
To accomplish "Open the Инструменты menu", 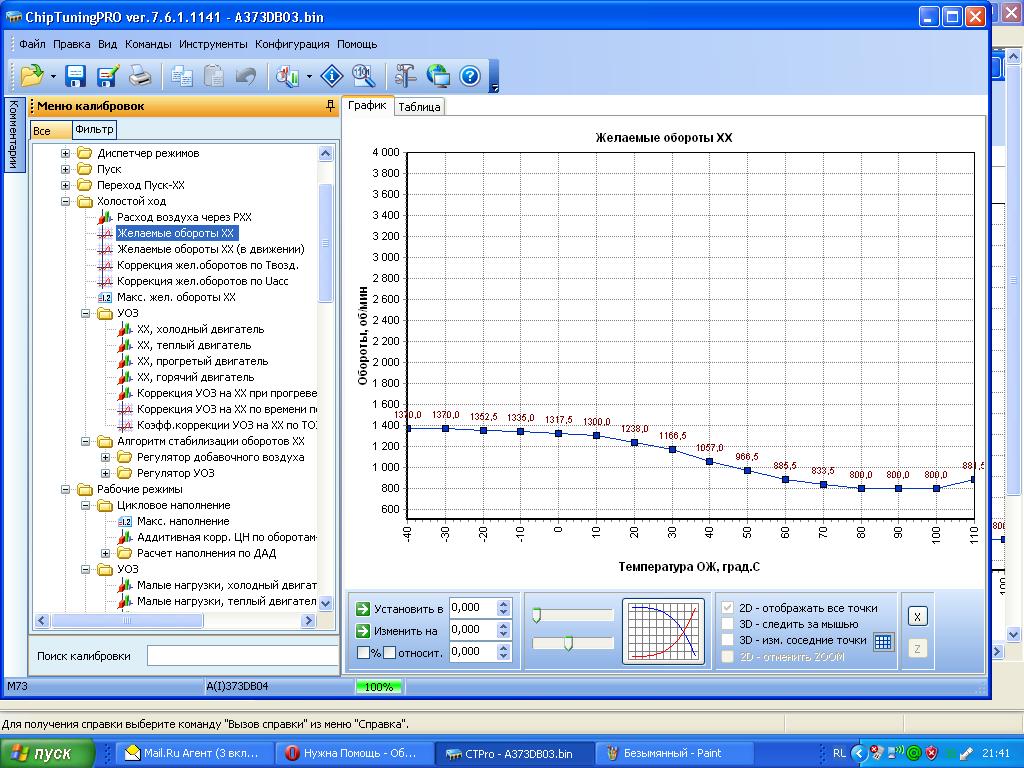I will pyautogui.click(x=213, y=44).
